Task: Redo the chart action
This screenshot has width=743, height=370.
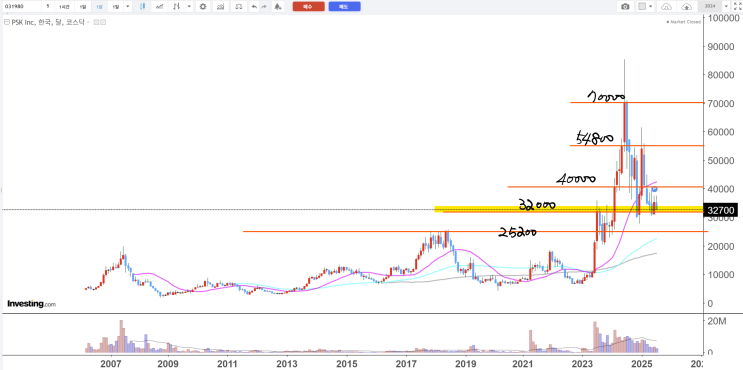Action: click(x=264, y=7)
